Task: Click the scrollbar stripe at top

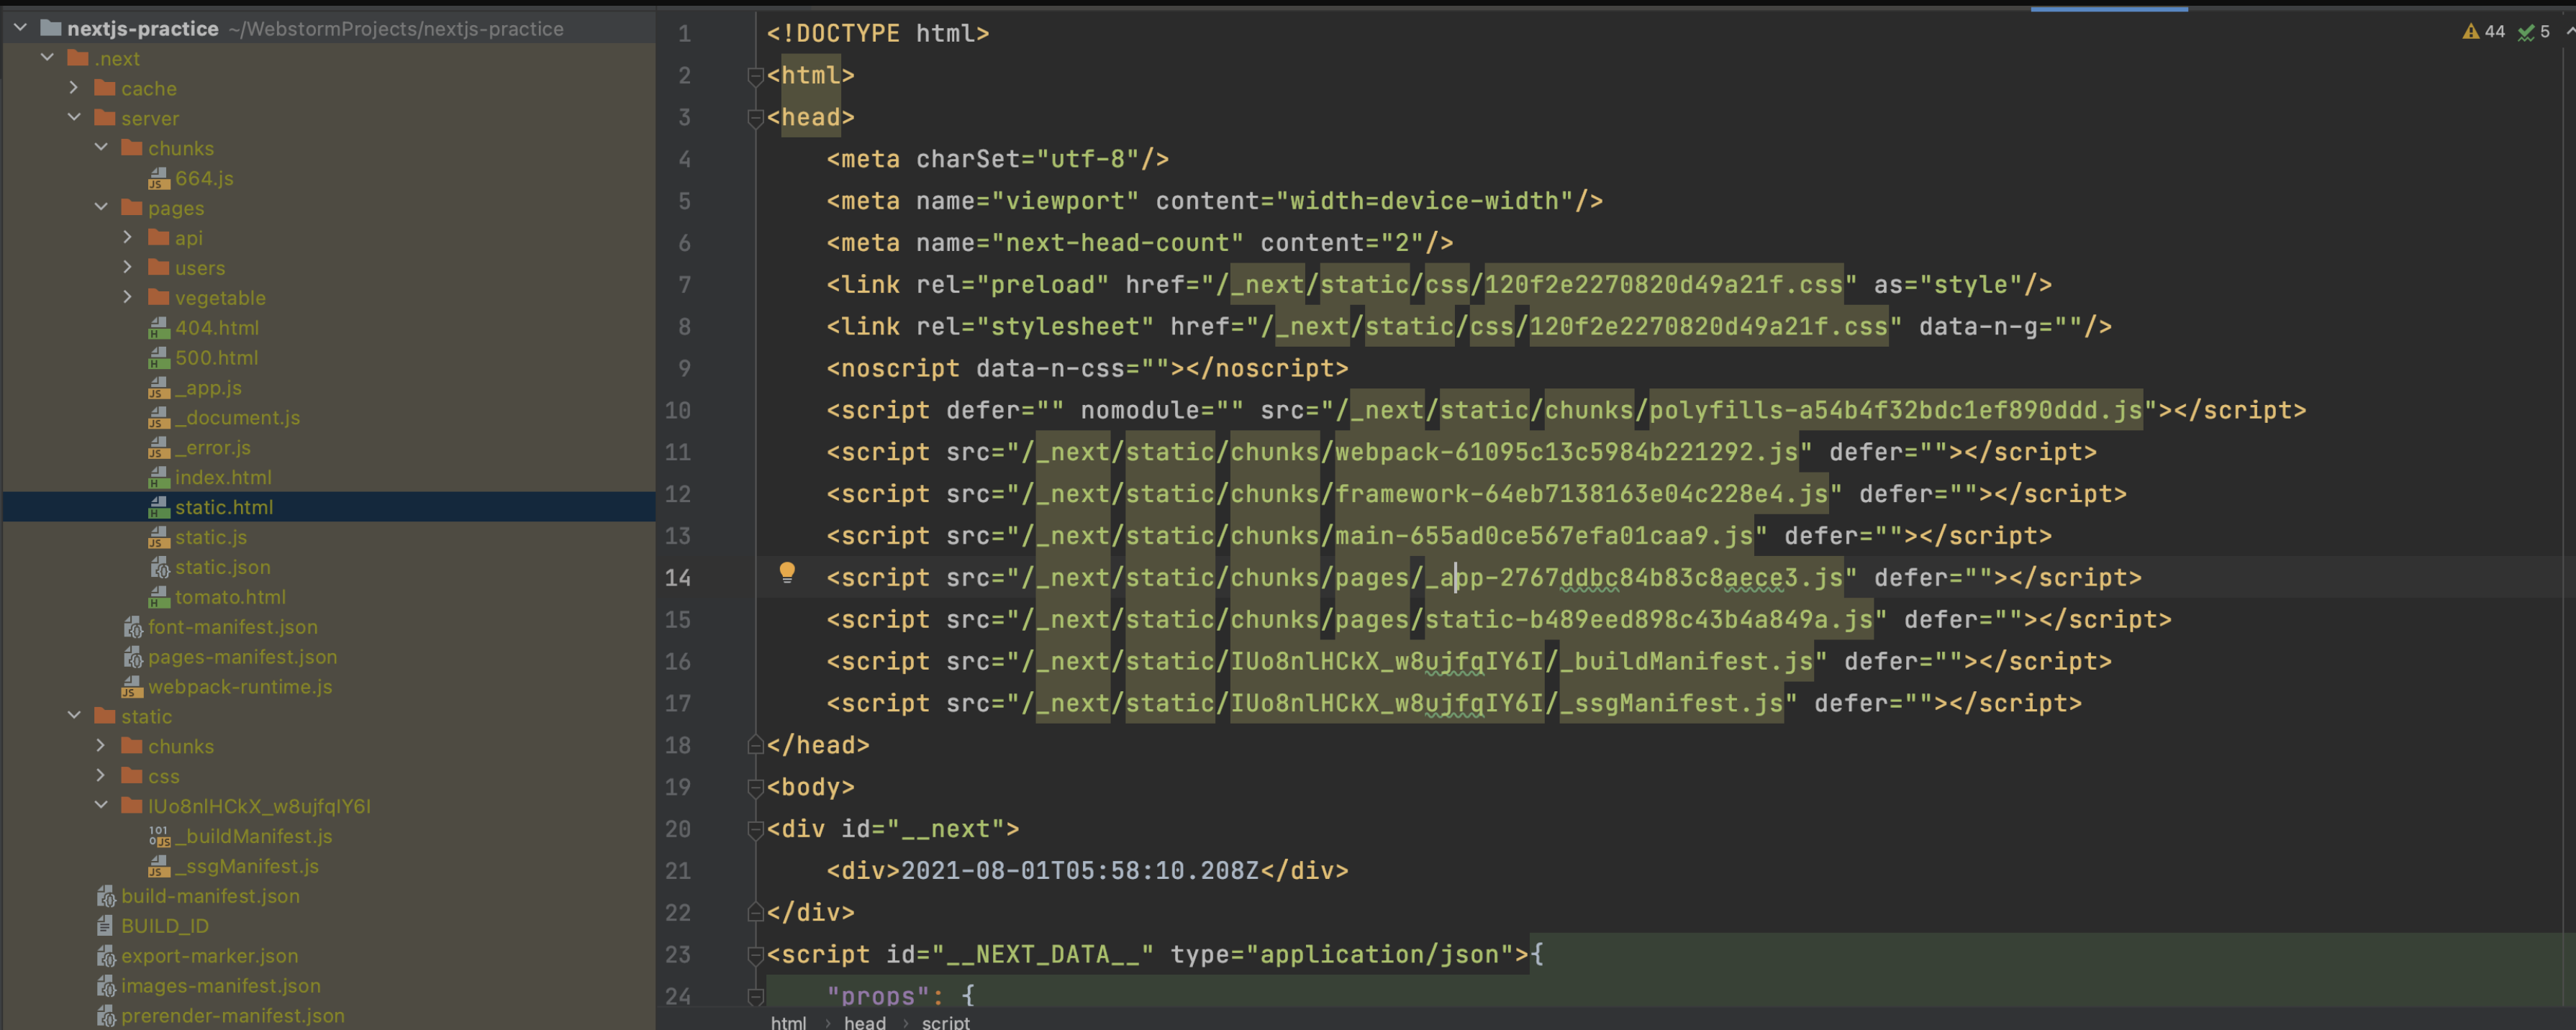Action: click(x=2108, y=9)
